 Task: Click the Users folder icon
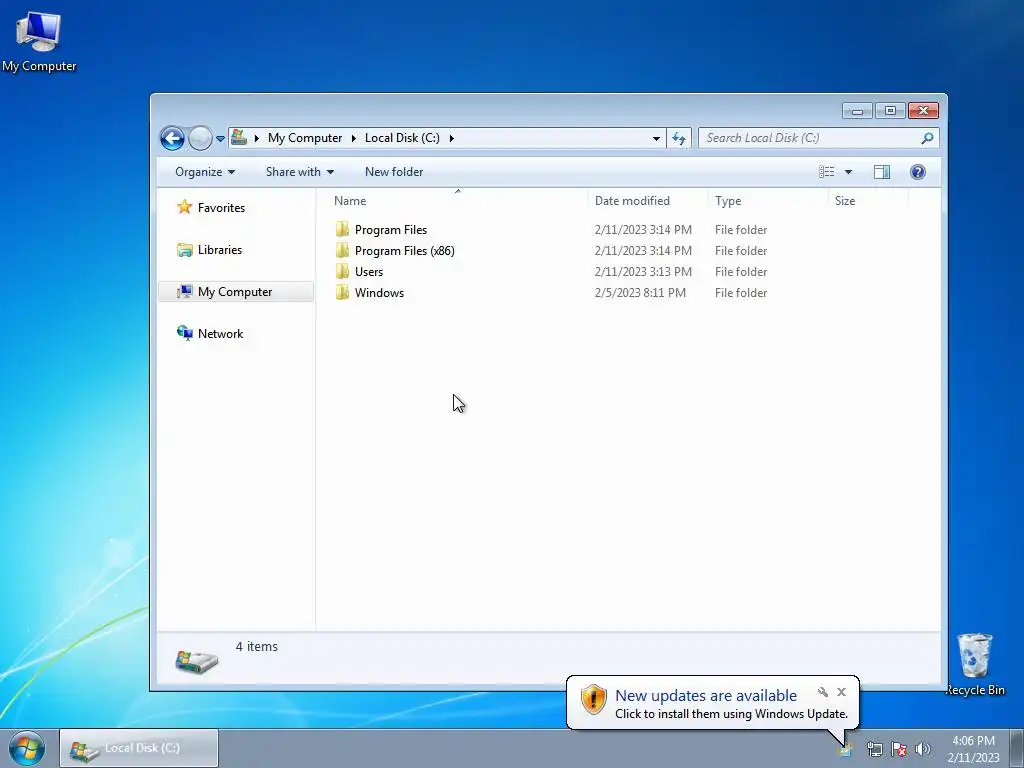(342, 271)
